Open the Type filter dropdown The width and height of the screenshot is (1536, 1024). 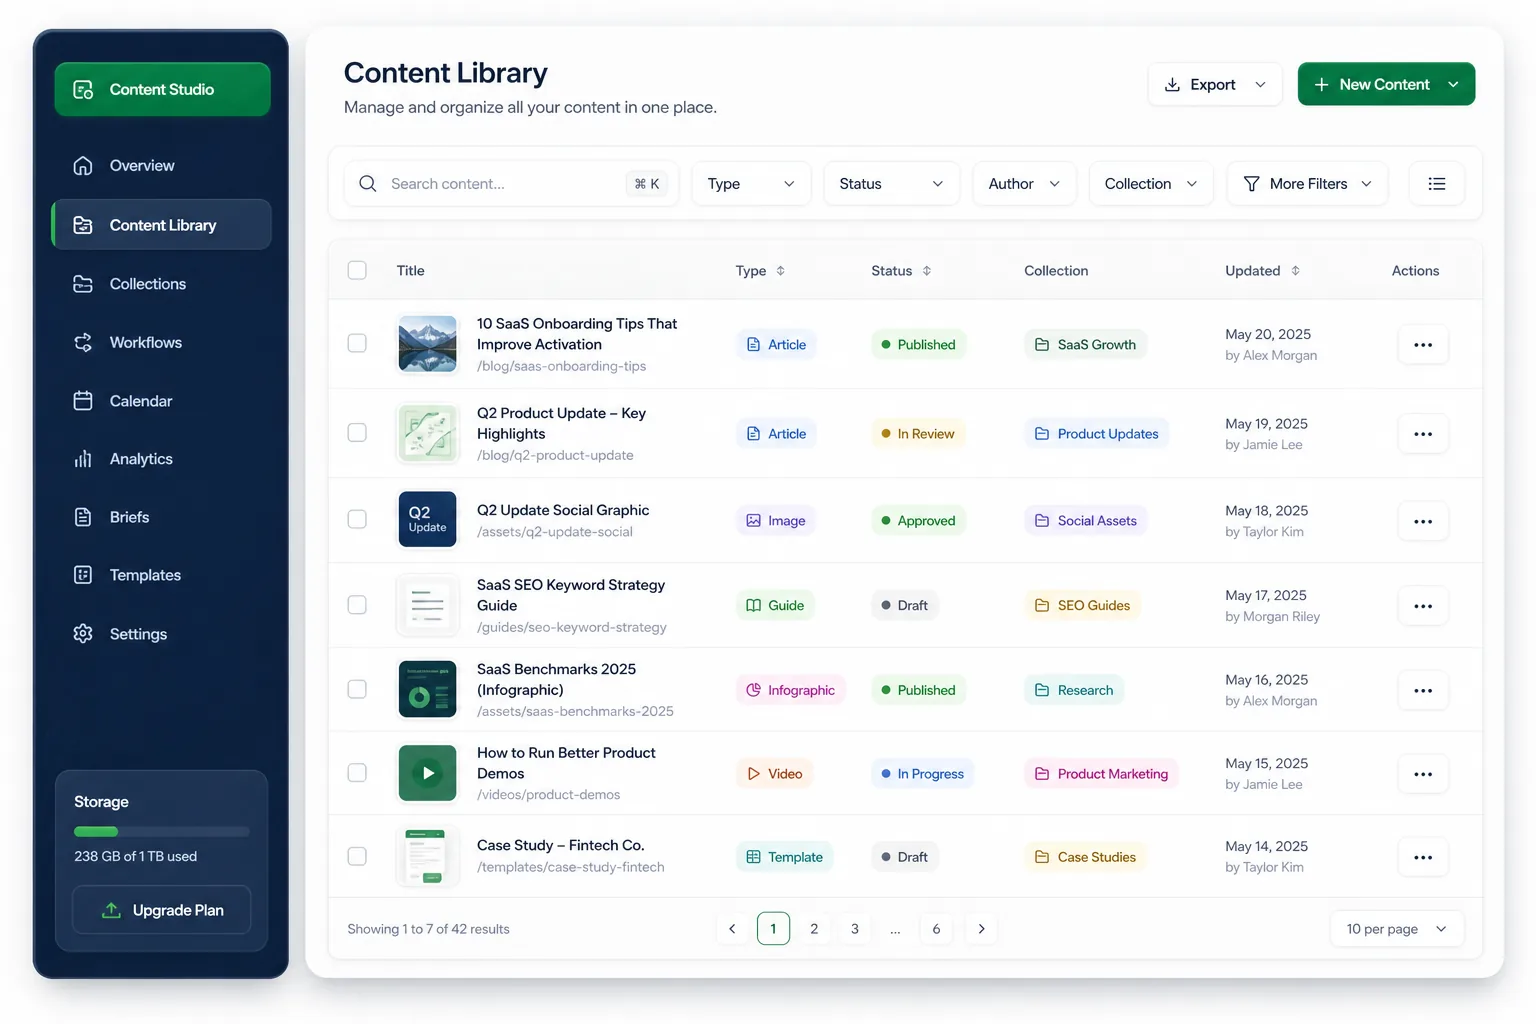click(x=751, y=184)
